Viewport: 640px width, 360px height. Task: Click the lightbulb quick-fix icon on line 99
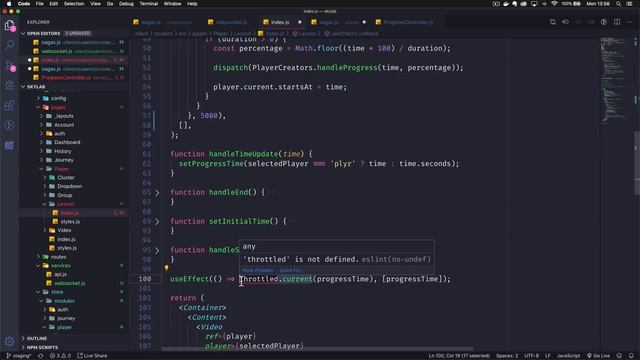pos(166,268)
